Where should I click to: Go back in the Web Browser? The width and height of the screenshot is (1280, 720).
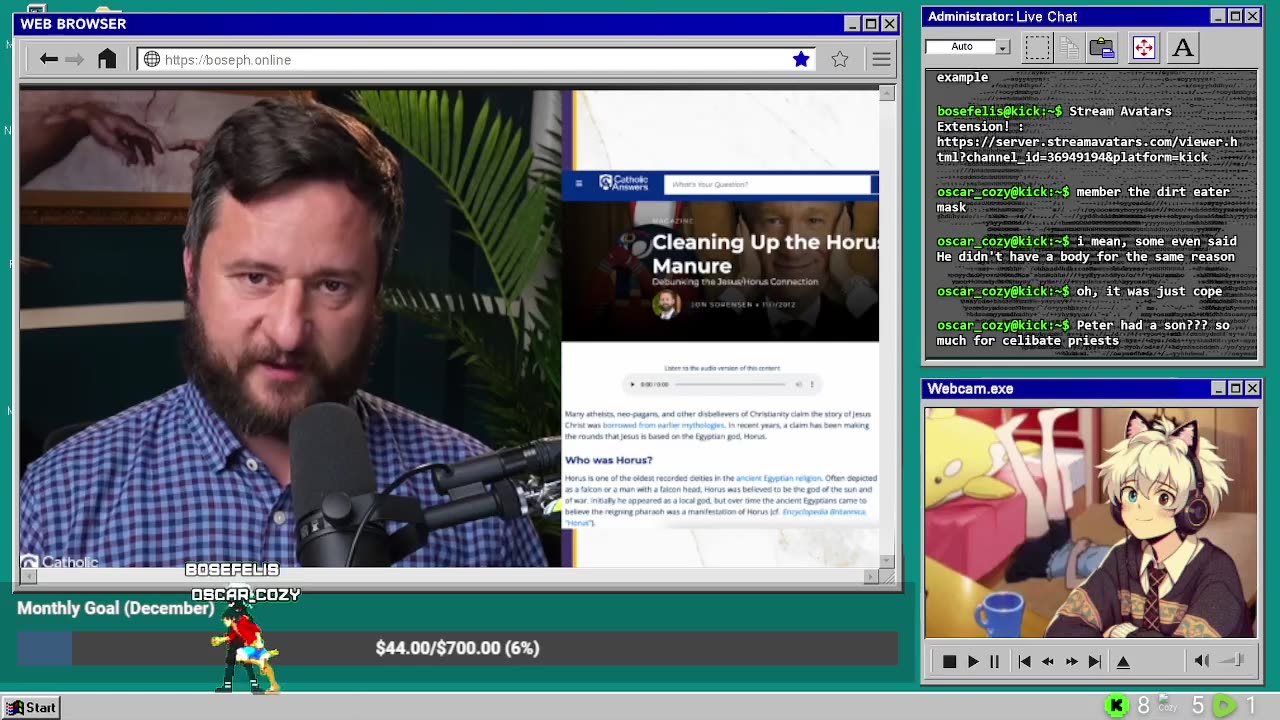[48, 60]
